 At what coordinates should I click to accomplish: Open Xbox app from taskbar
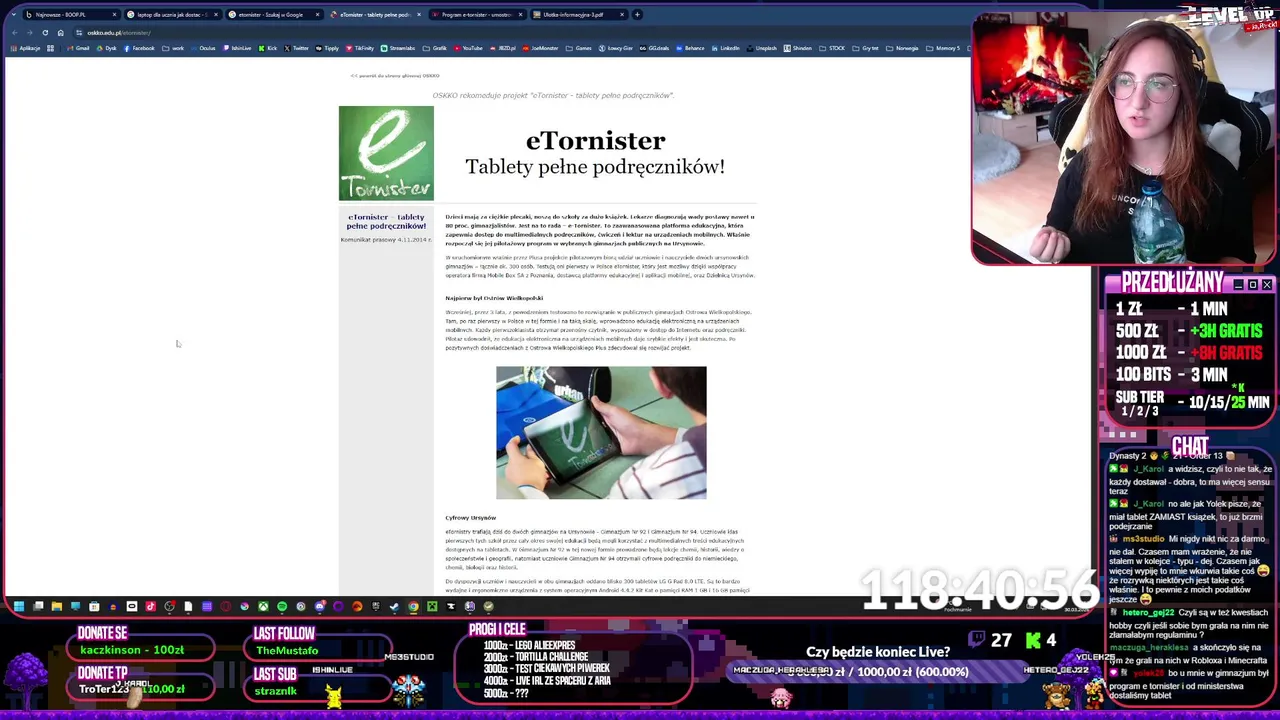point(263,606)
